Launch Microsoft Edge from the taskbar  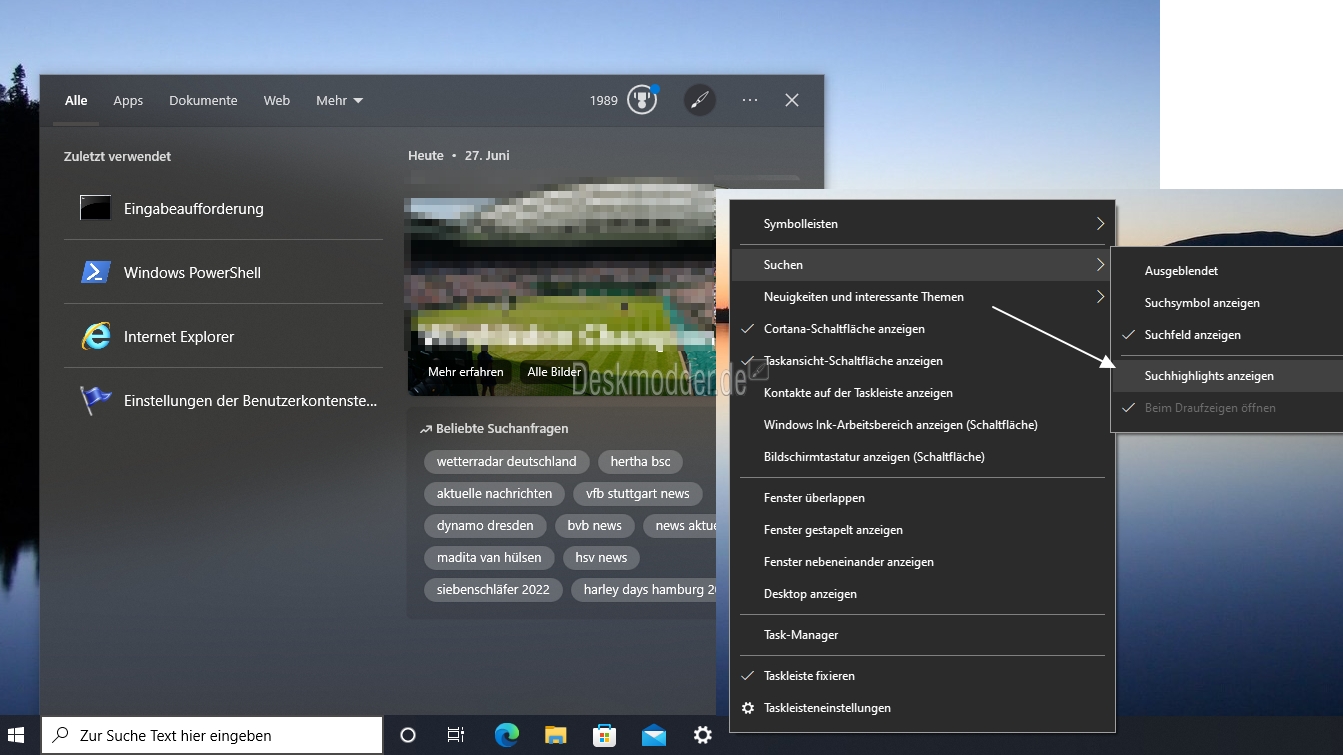507,735
